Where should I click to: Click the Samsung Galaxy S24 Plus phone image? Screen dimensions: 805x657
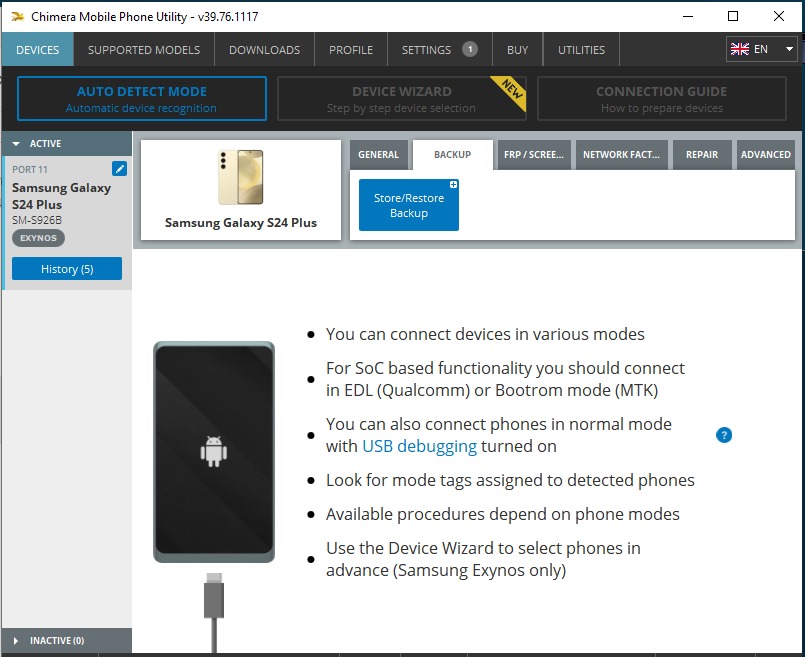[x=241, y=177]
